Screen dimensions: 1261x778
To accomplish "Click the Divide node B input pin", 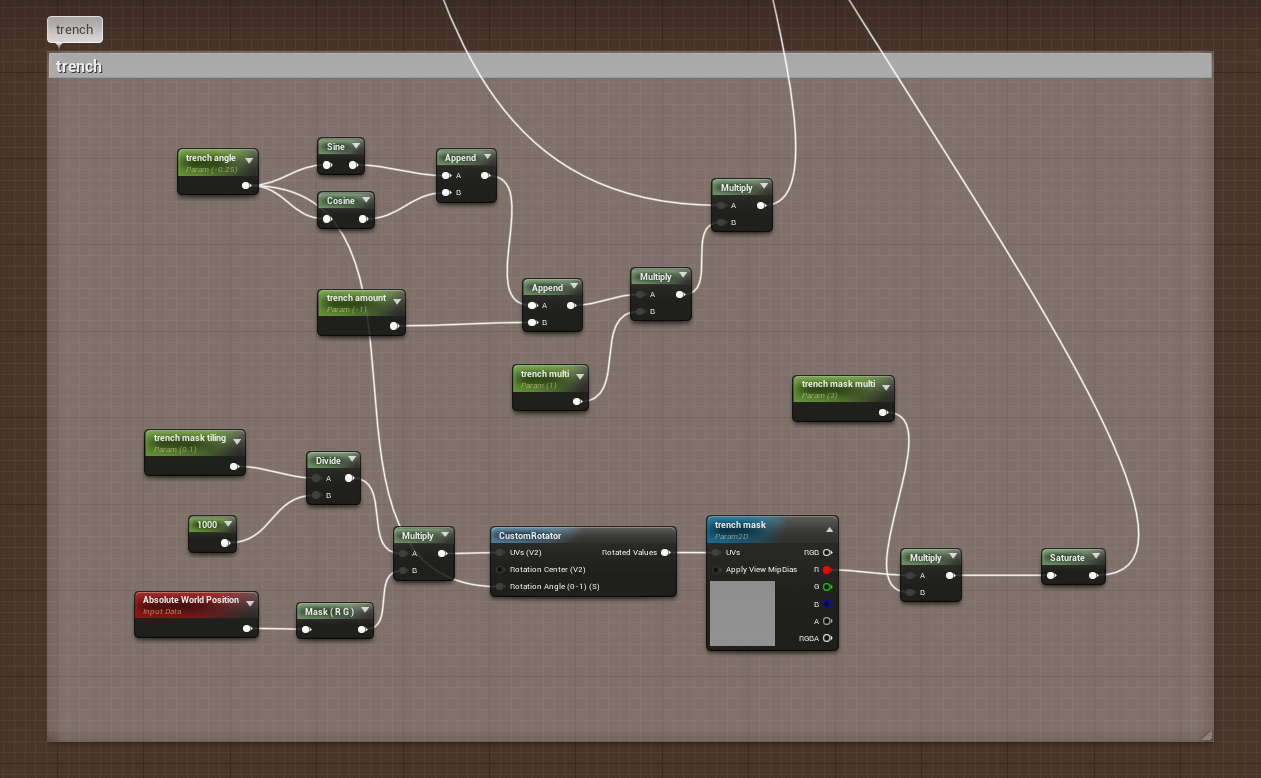I will 317,495.
